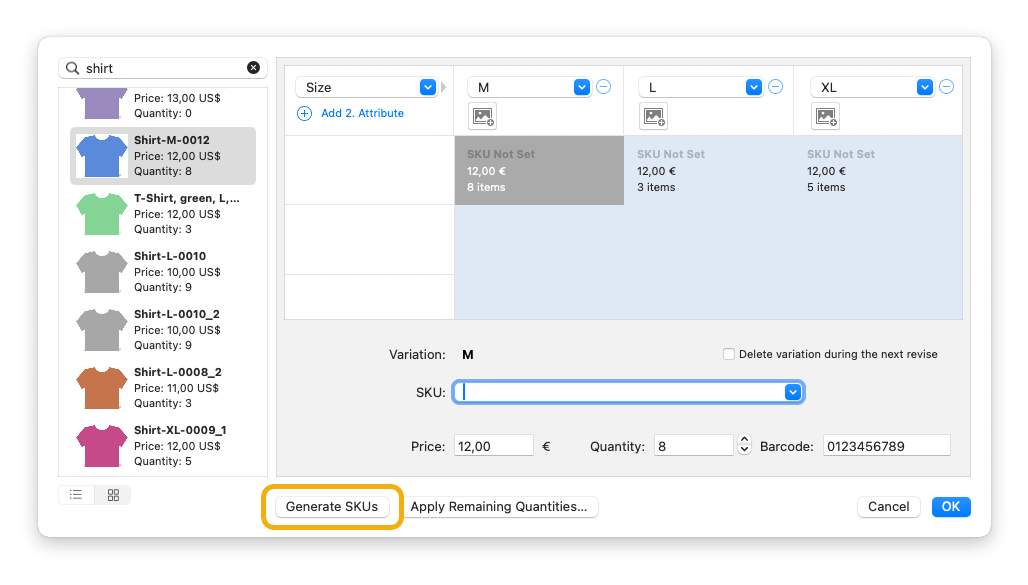This screenshot has height=585, width=1028.
Task: Open the M value dropdown
Action: click(581, 87)
